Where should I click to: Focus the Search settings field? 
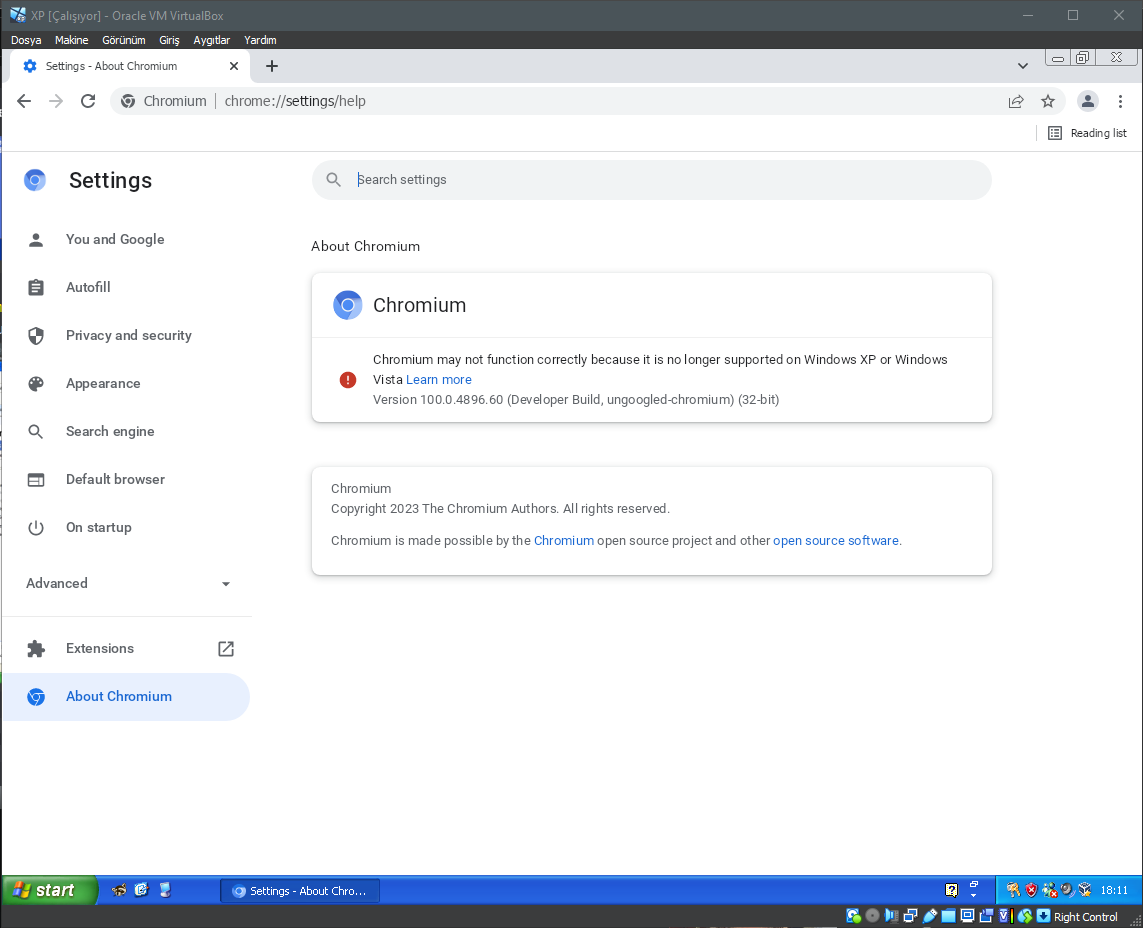(x=652, y=180)
